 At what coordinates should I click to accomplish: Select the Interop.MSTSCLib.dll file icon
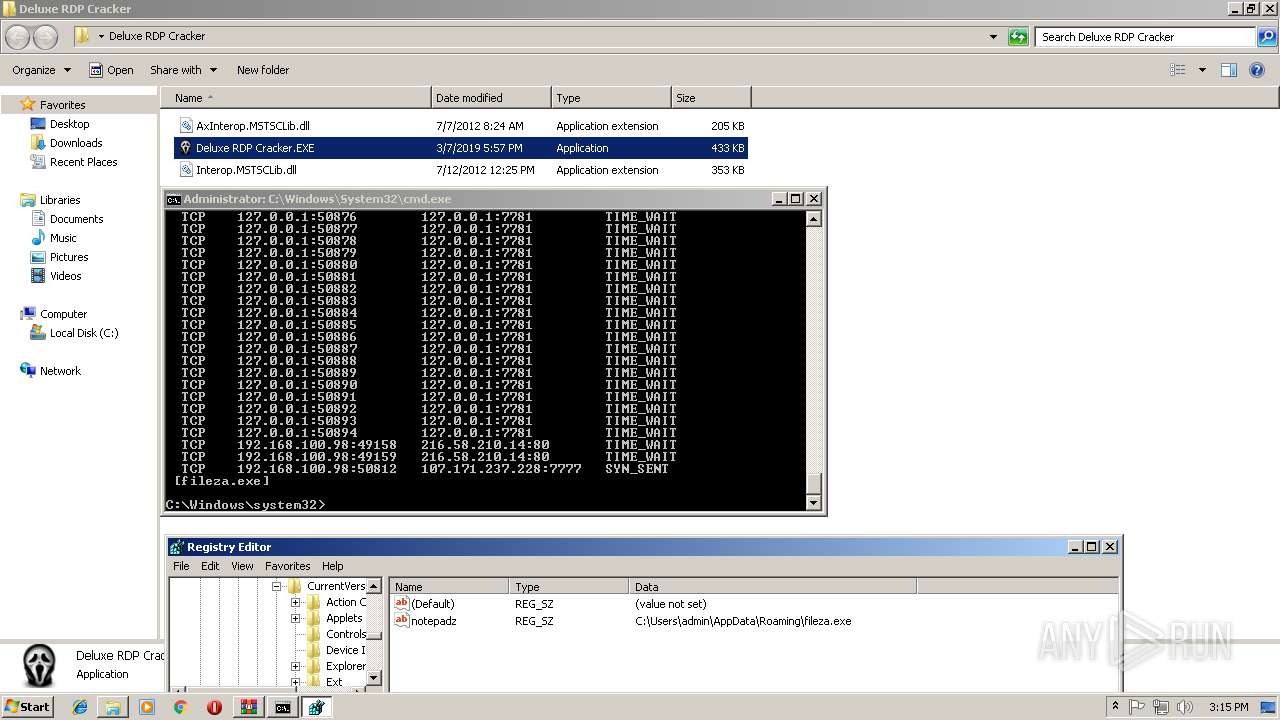coord(185,170)
